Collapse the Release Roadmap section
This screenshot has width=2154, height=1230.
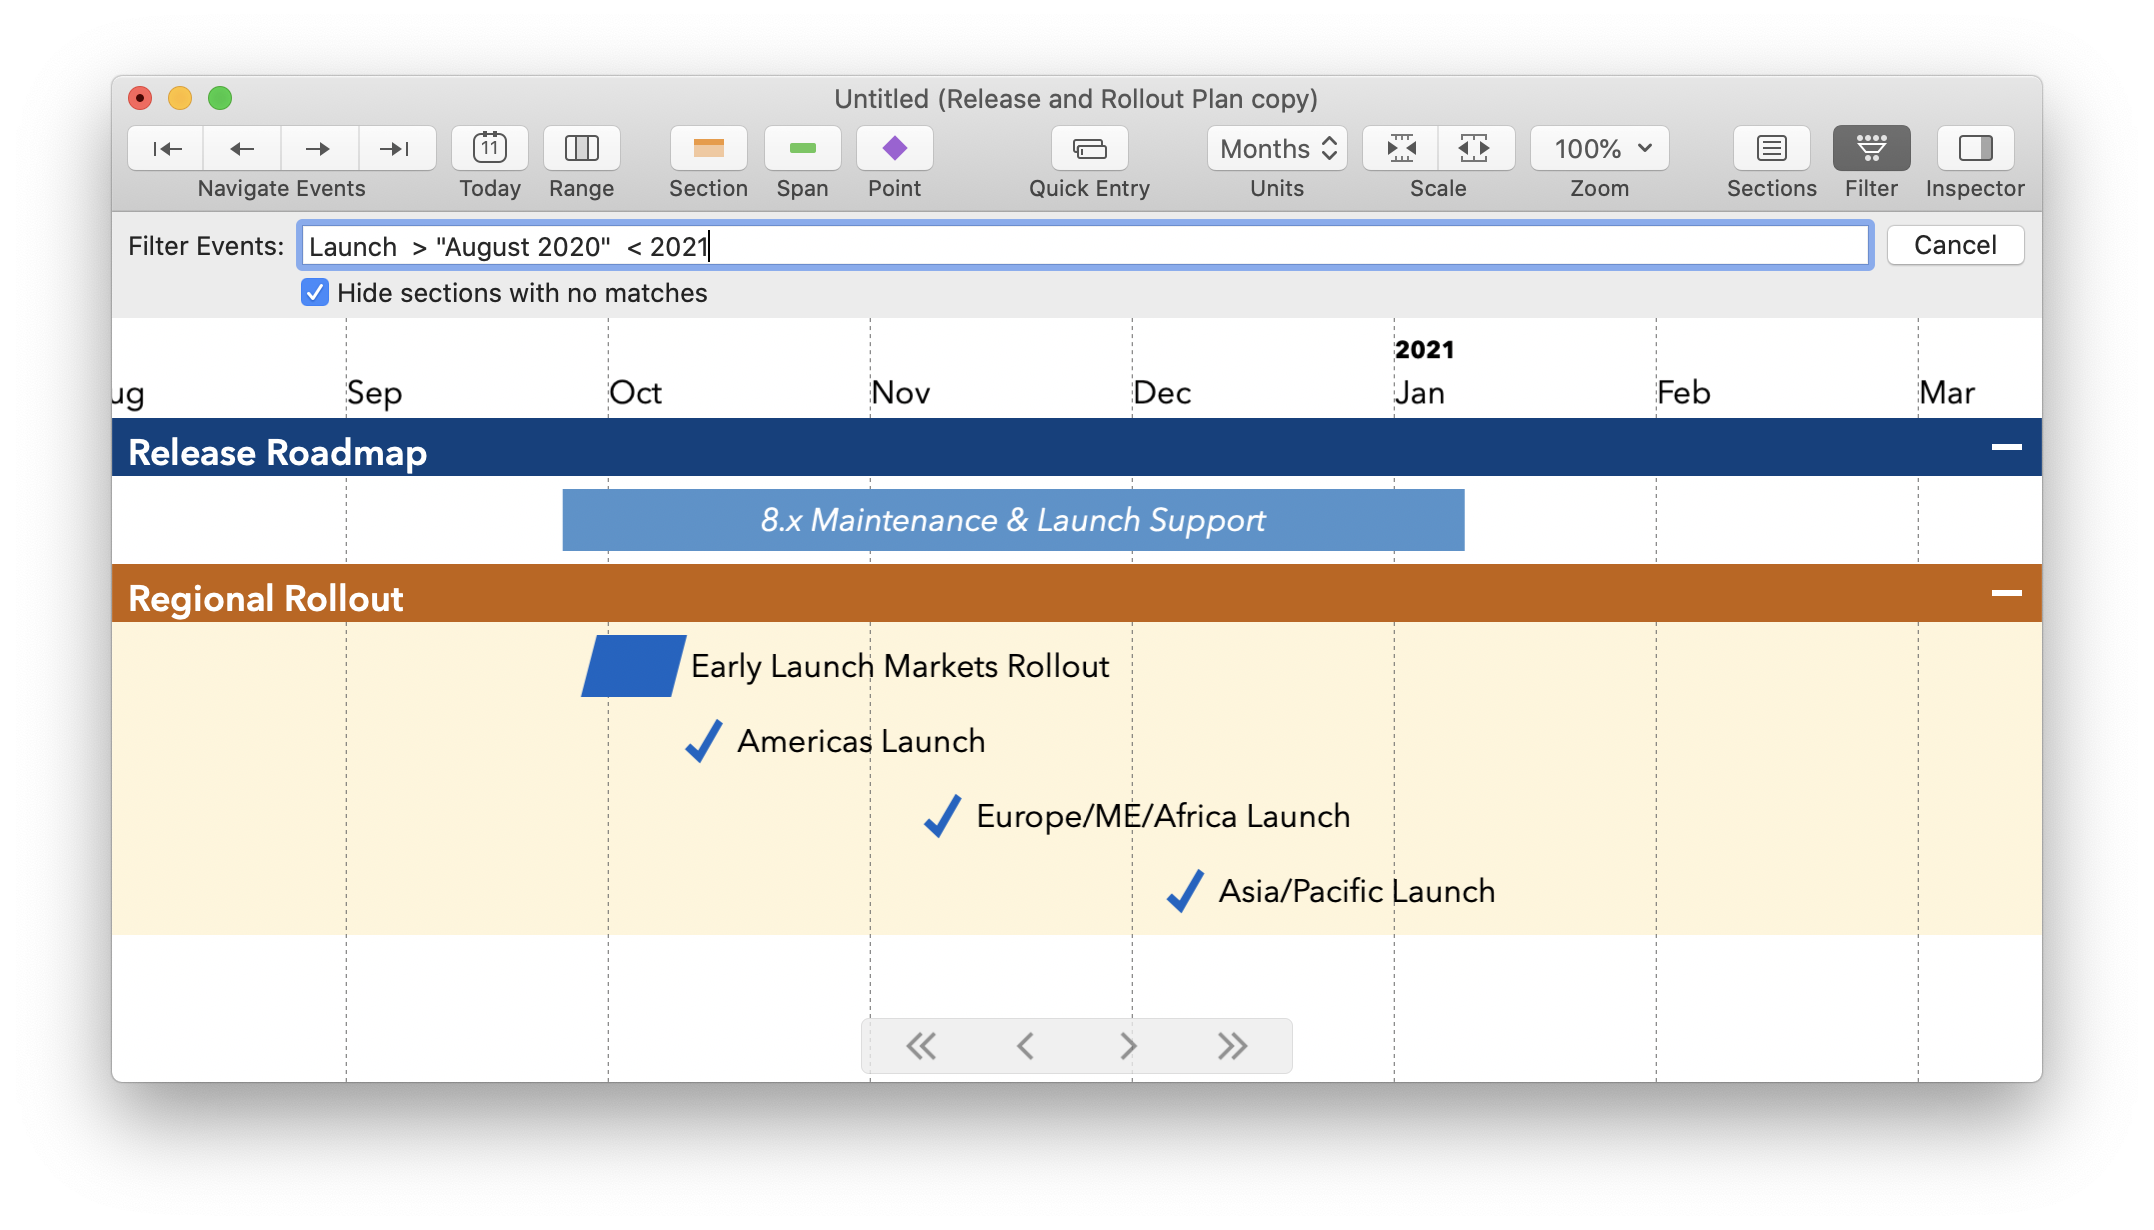pos(2006,447)
